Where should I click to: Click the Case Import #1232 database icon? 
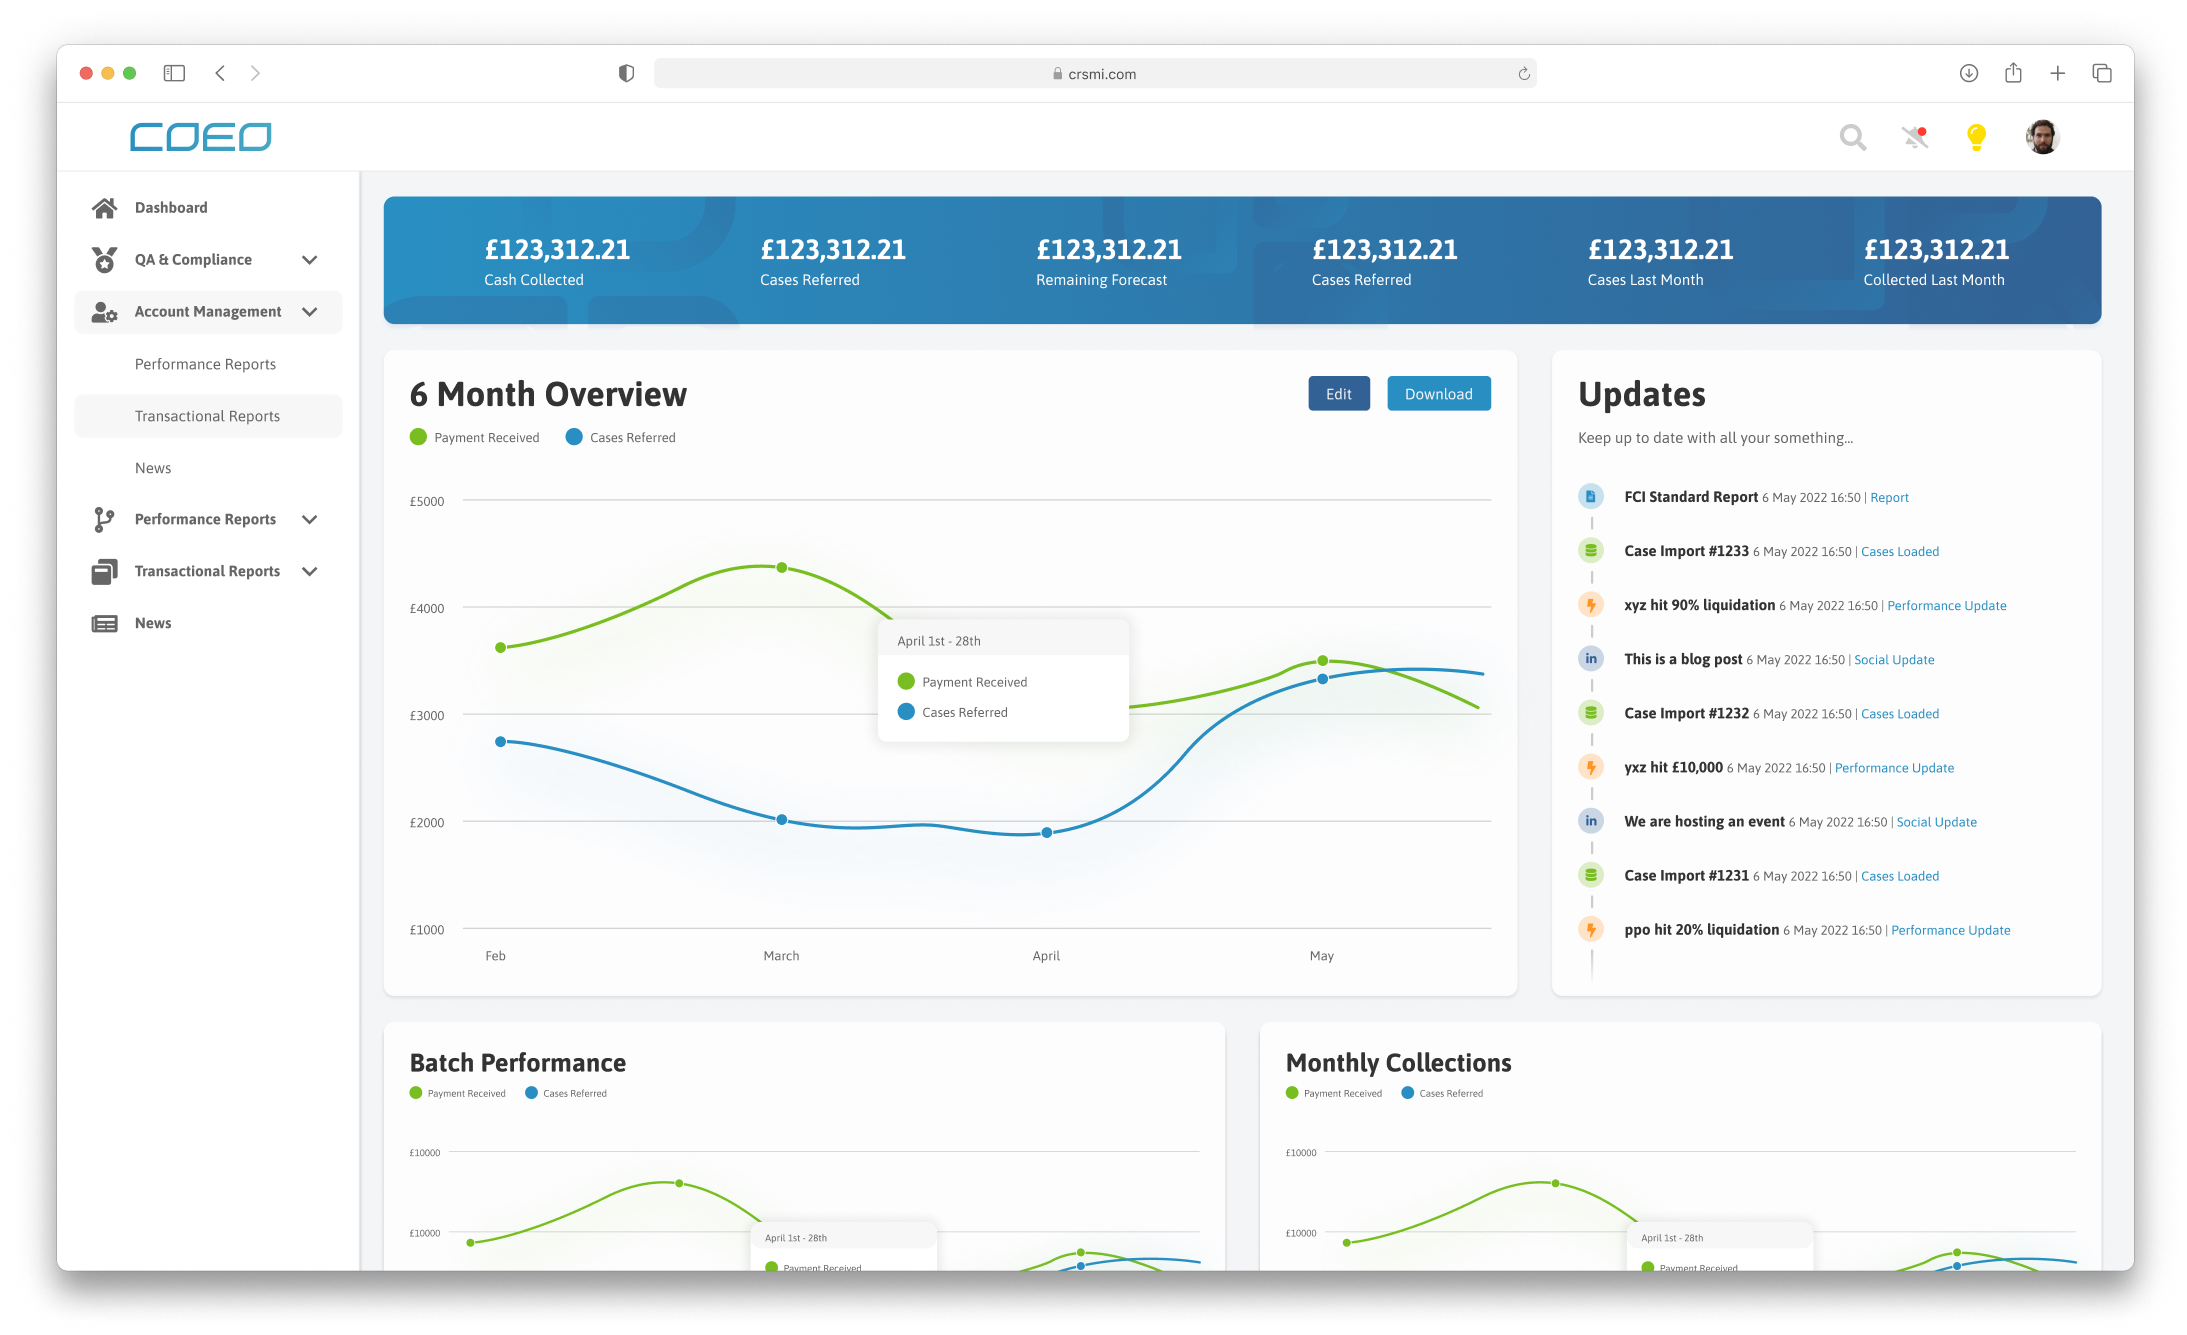1590,712
